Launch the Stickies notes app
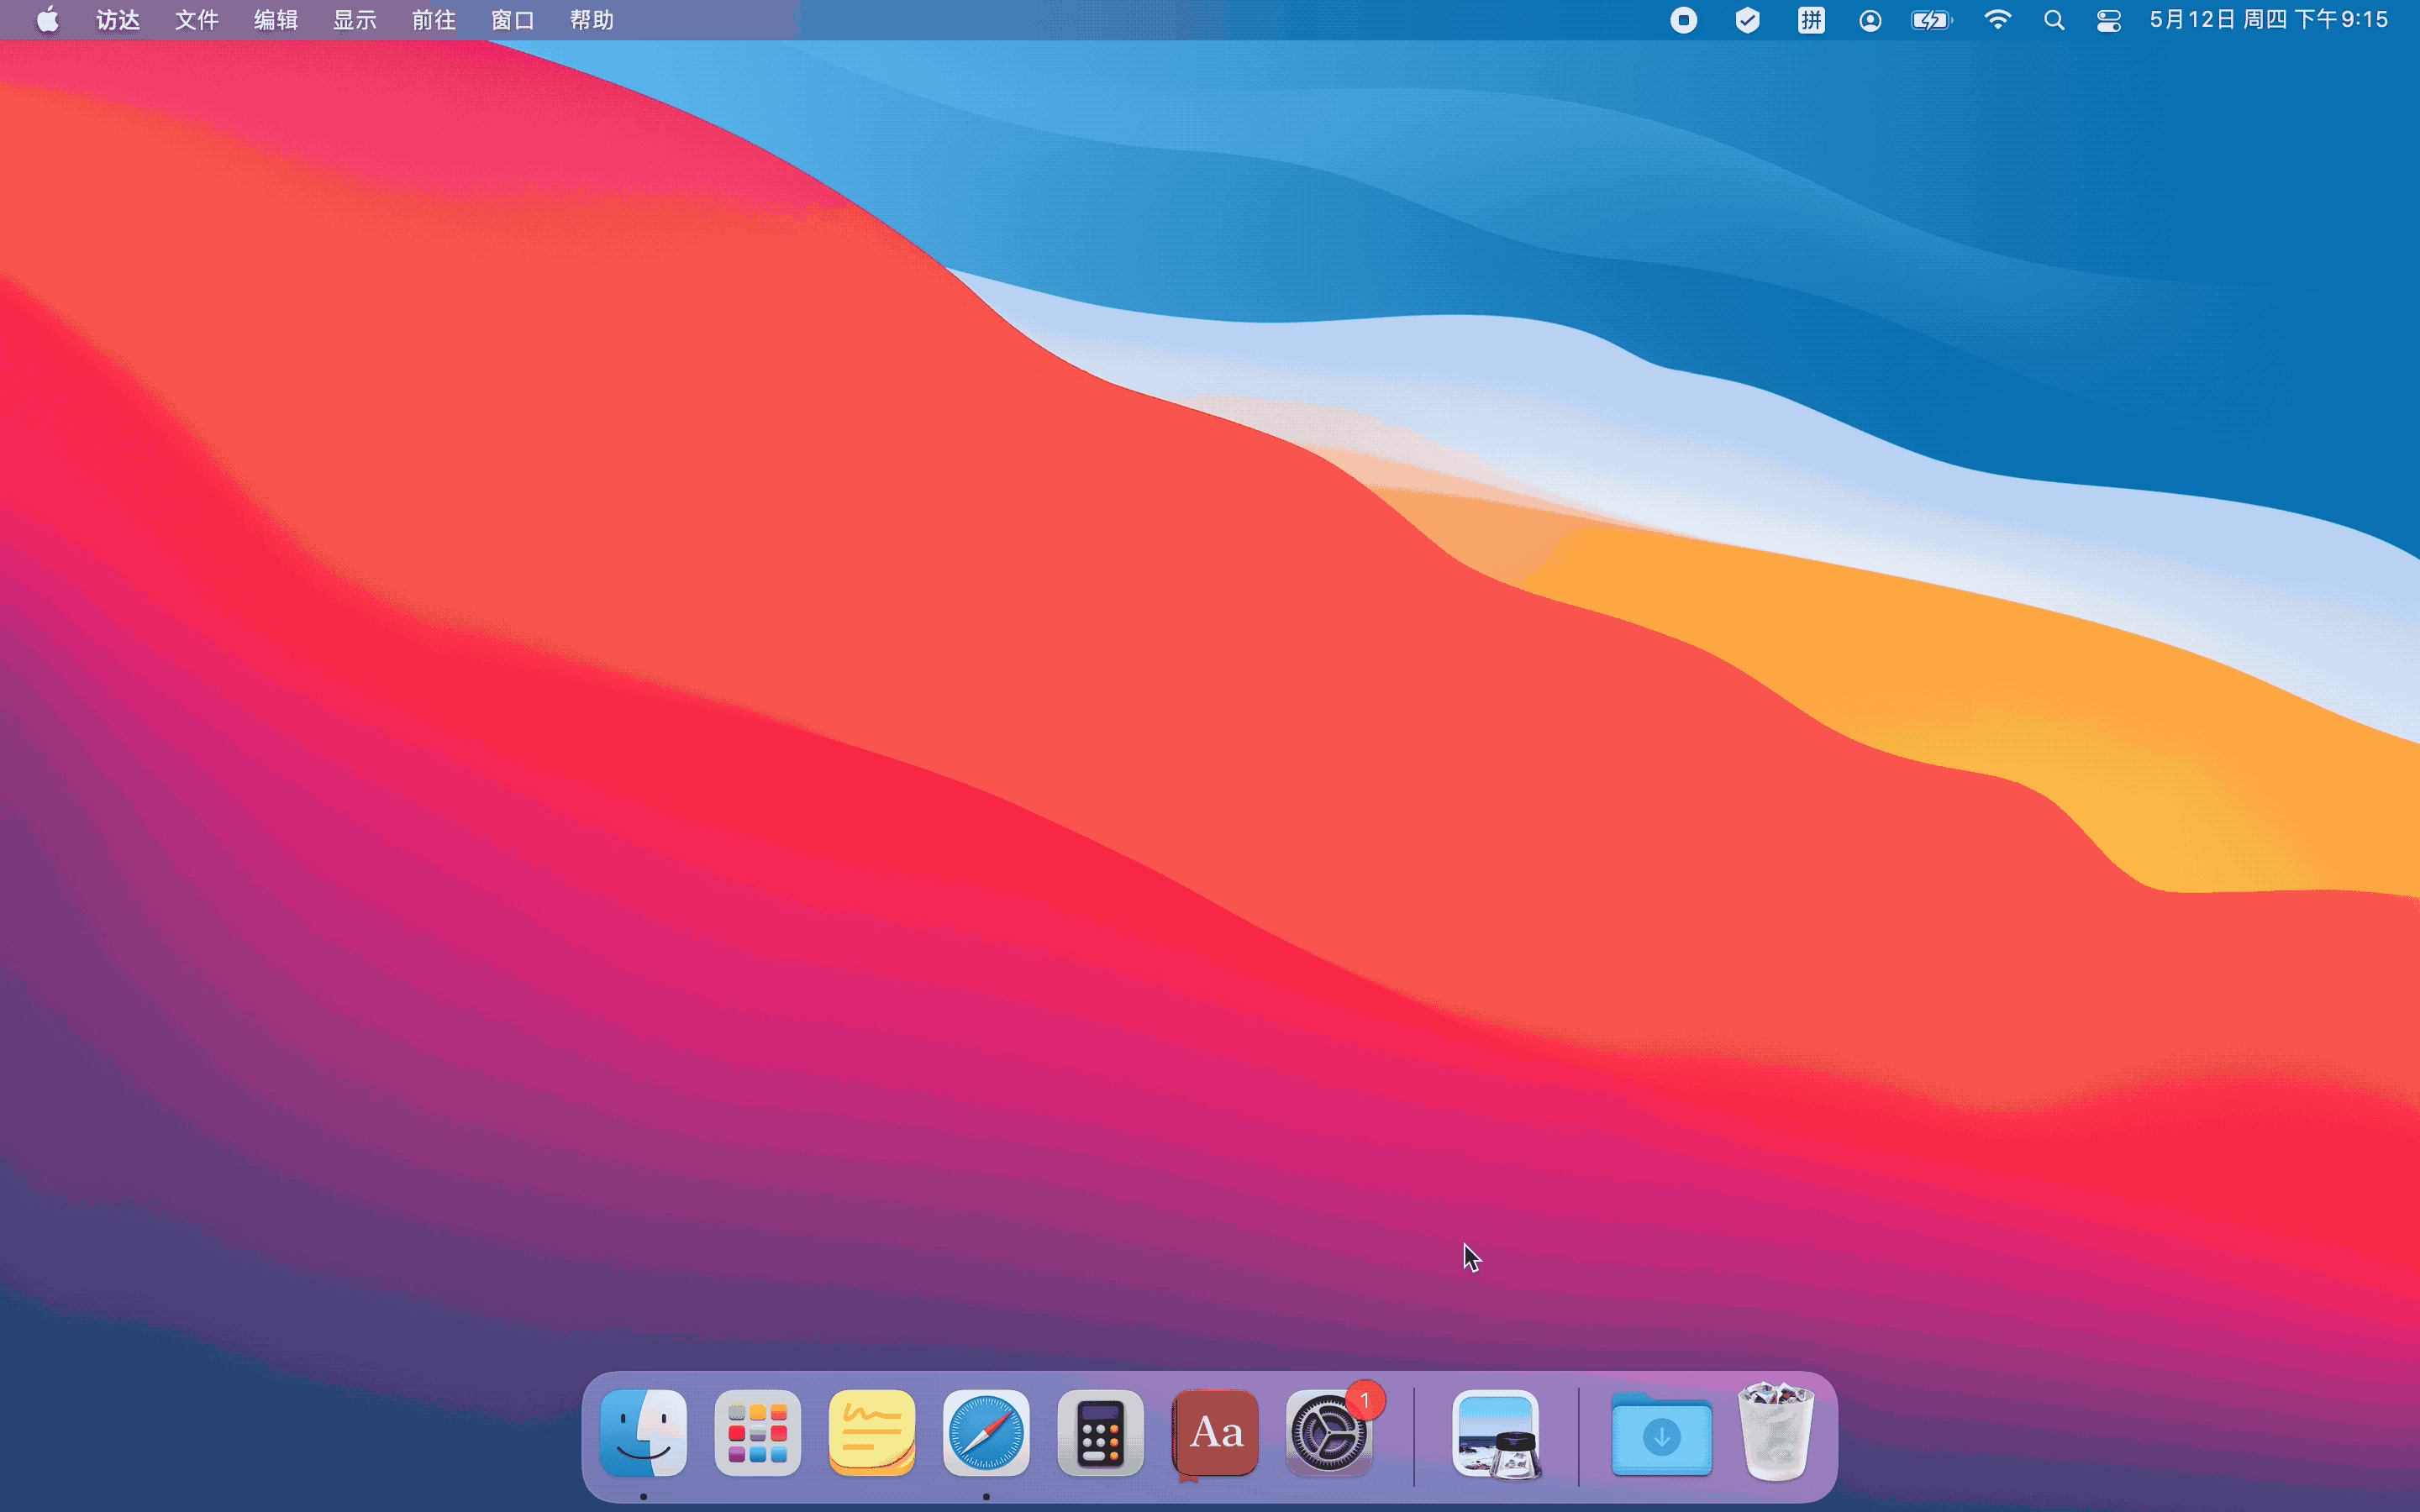This screenshot has width=2420, height=1512. 871,1433
